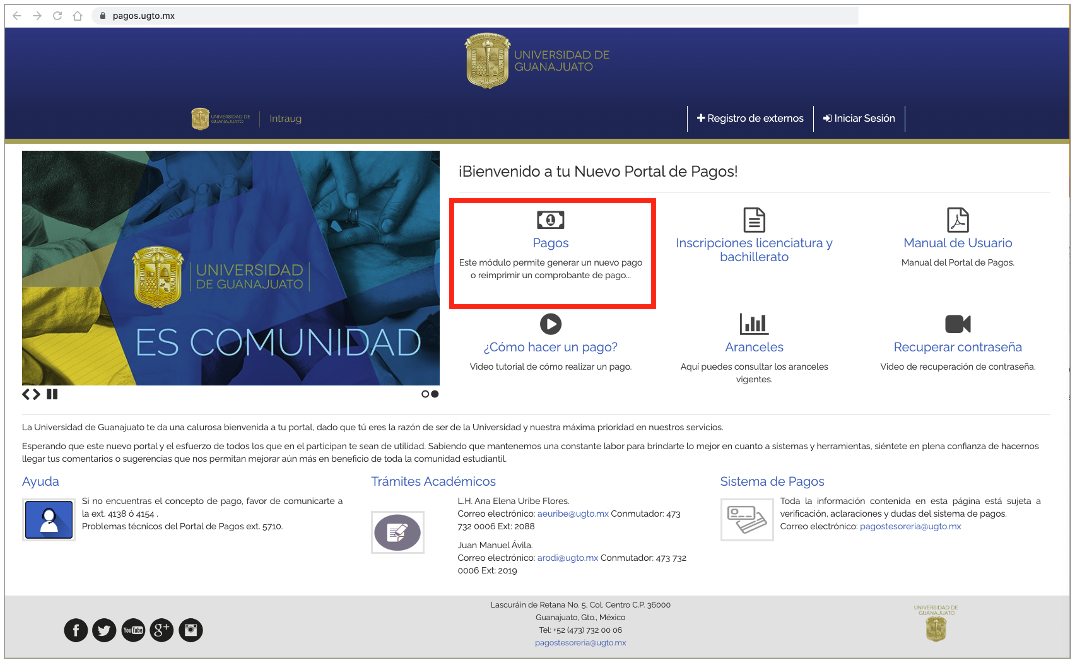Click Iniciar Sesión
The image size is (1075, 663).
coord(859,119)
